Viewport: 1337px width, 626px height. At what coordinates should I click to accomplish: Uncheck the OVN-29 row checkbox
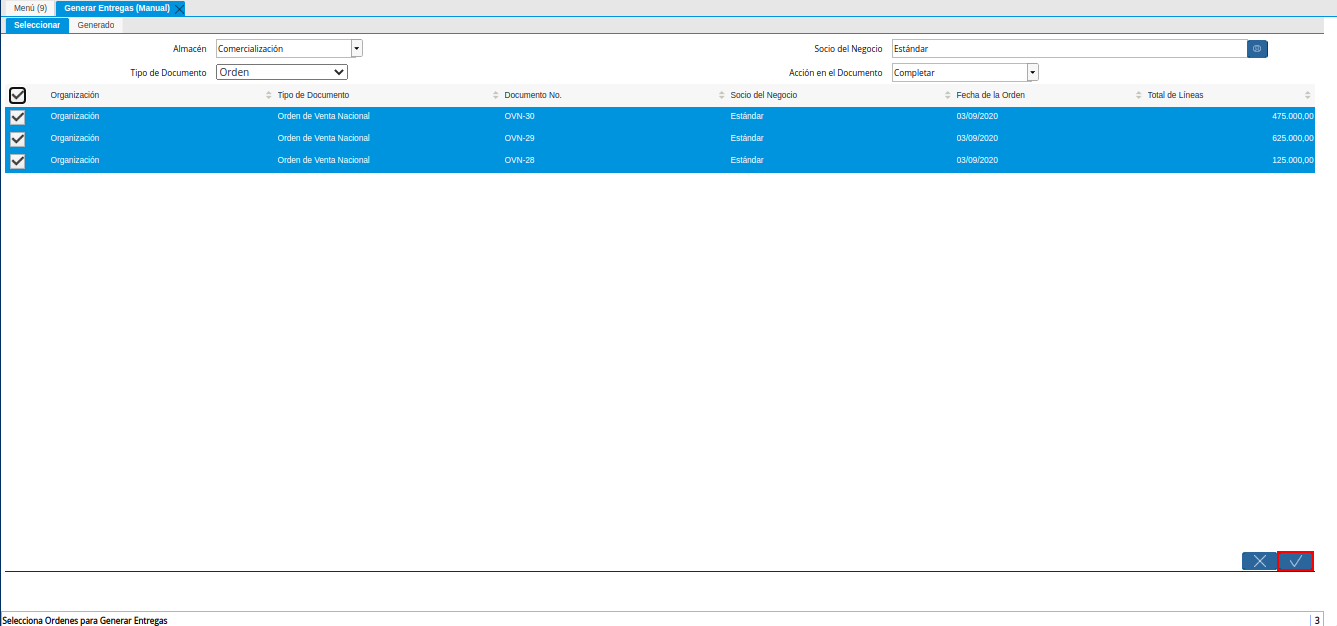17,139
